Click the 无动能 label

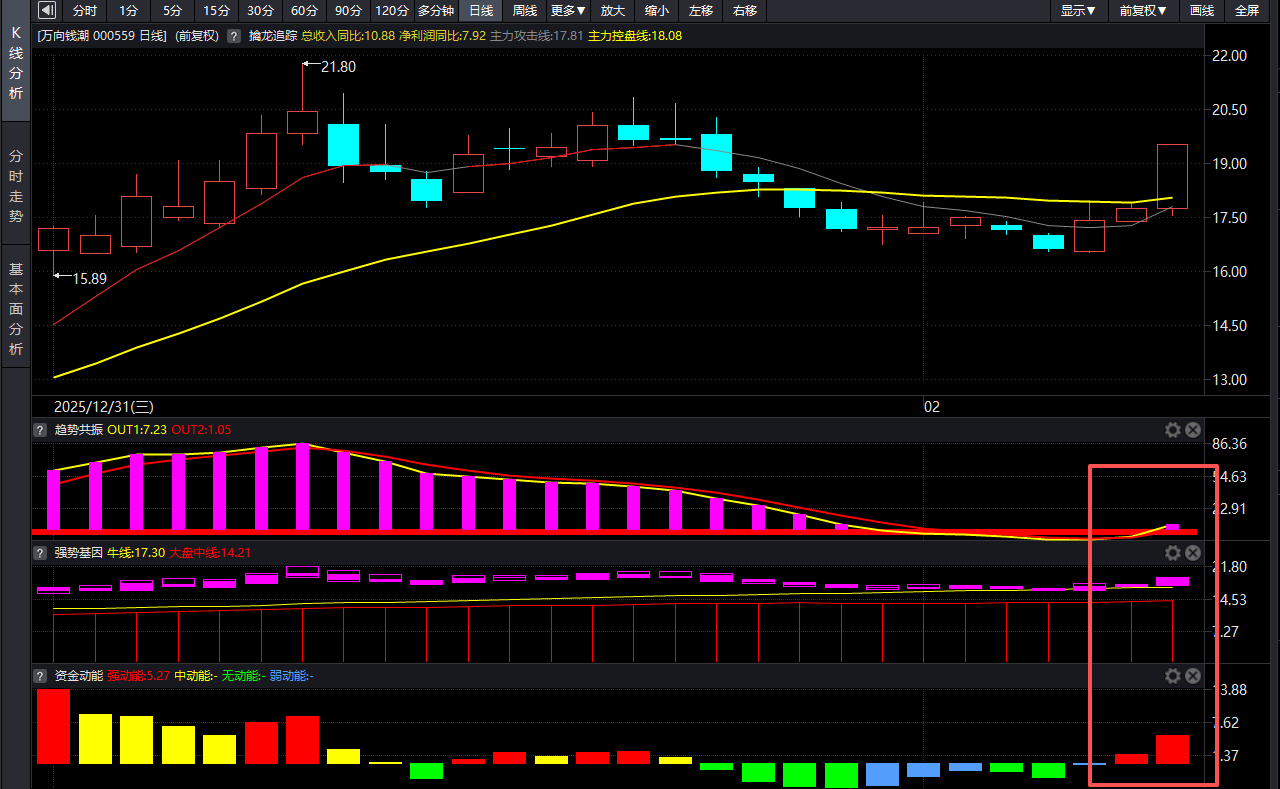pyautogui.click(x=243, y=676)
